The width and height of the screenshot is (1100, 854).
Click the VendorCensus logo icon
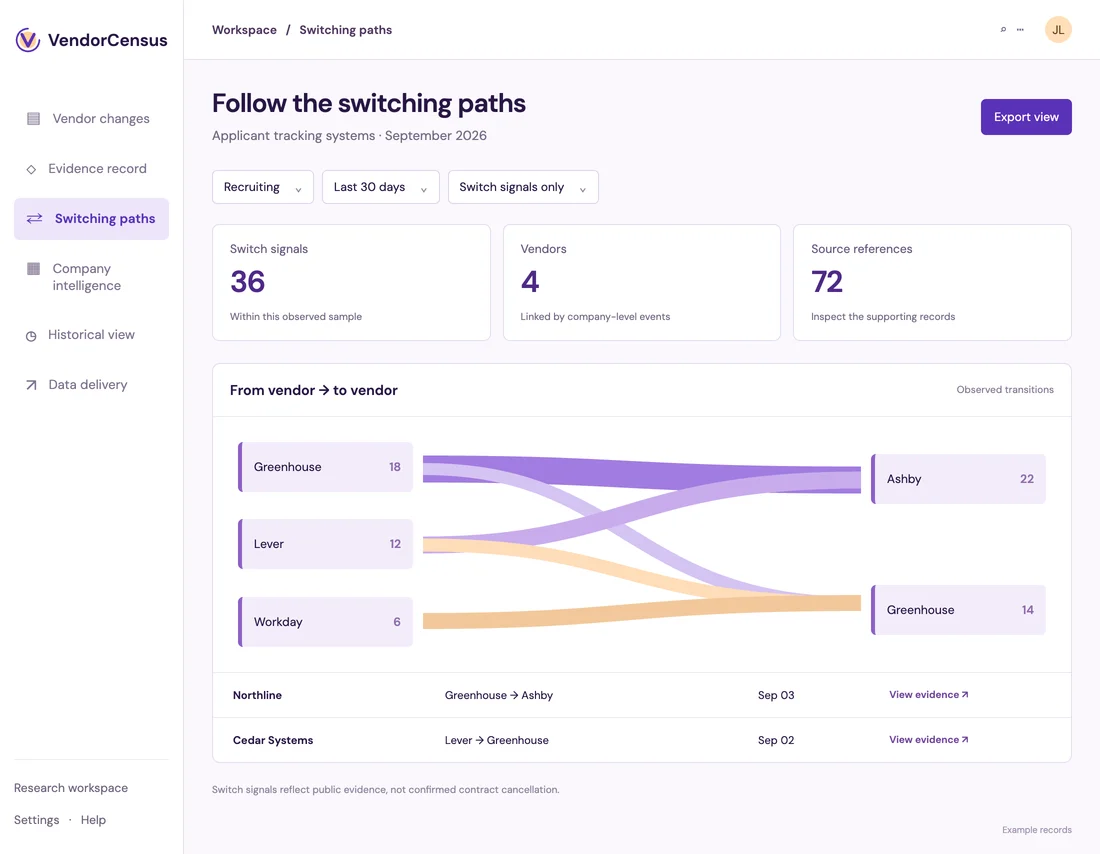pos(28,40)
